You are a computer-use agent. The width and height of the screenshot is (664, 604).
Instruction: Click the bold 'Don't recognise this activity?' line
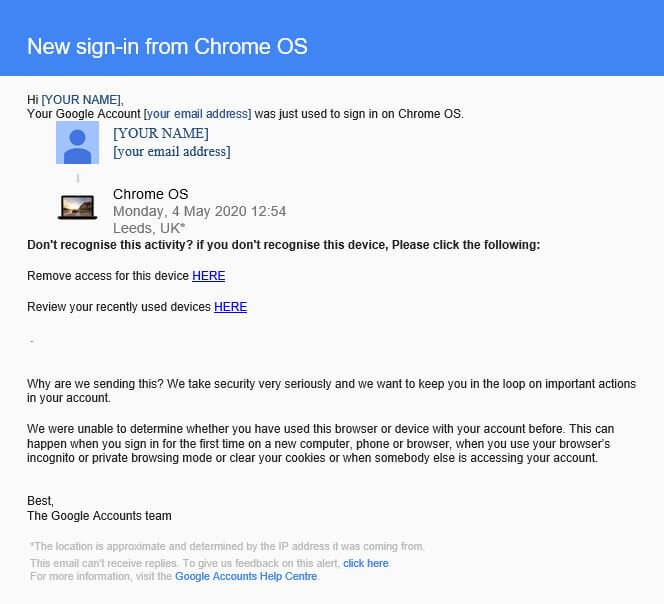(x=284, y=245)
